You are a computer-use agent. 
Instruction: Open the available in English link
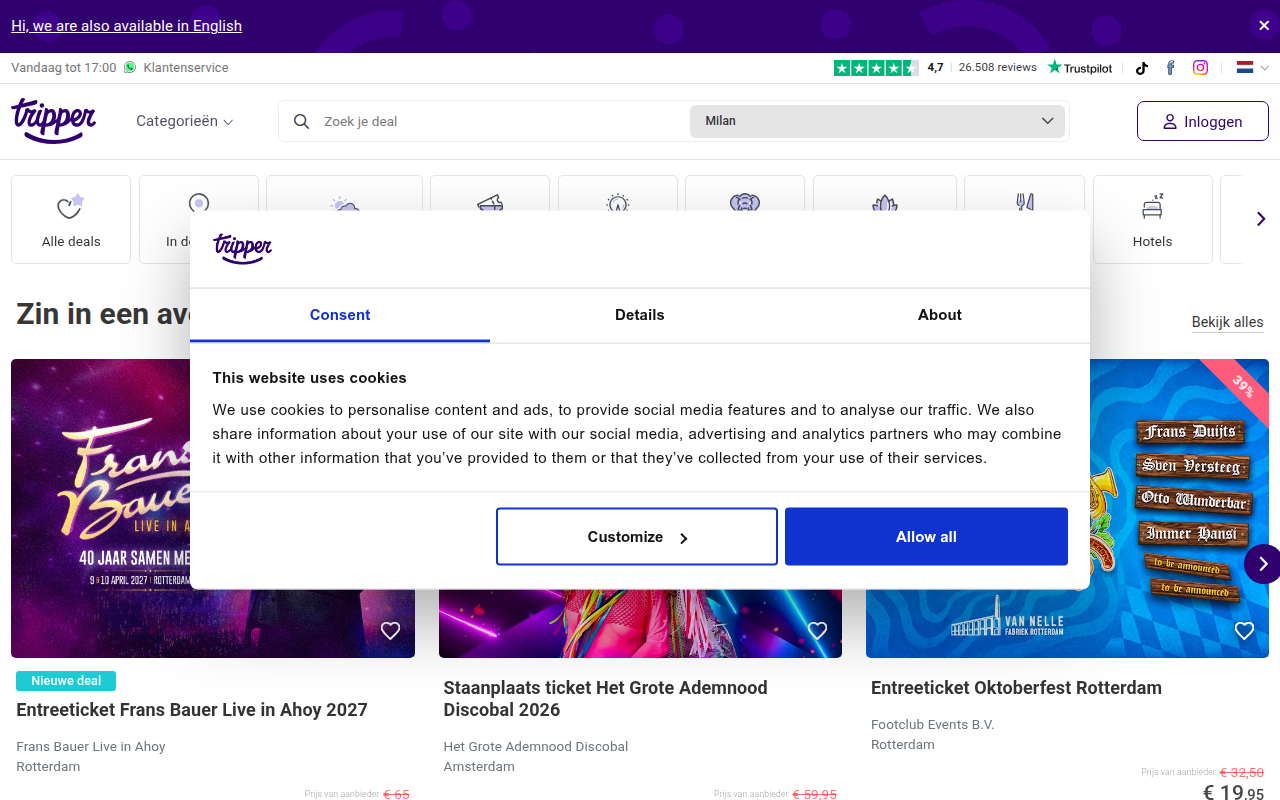(127, 26)
